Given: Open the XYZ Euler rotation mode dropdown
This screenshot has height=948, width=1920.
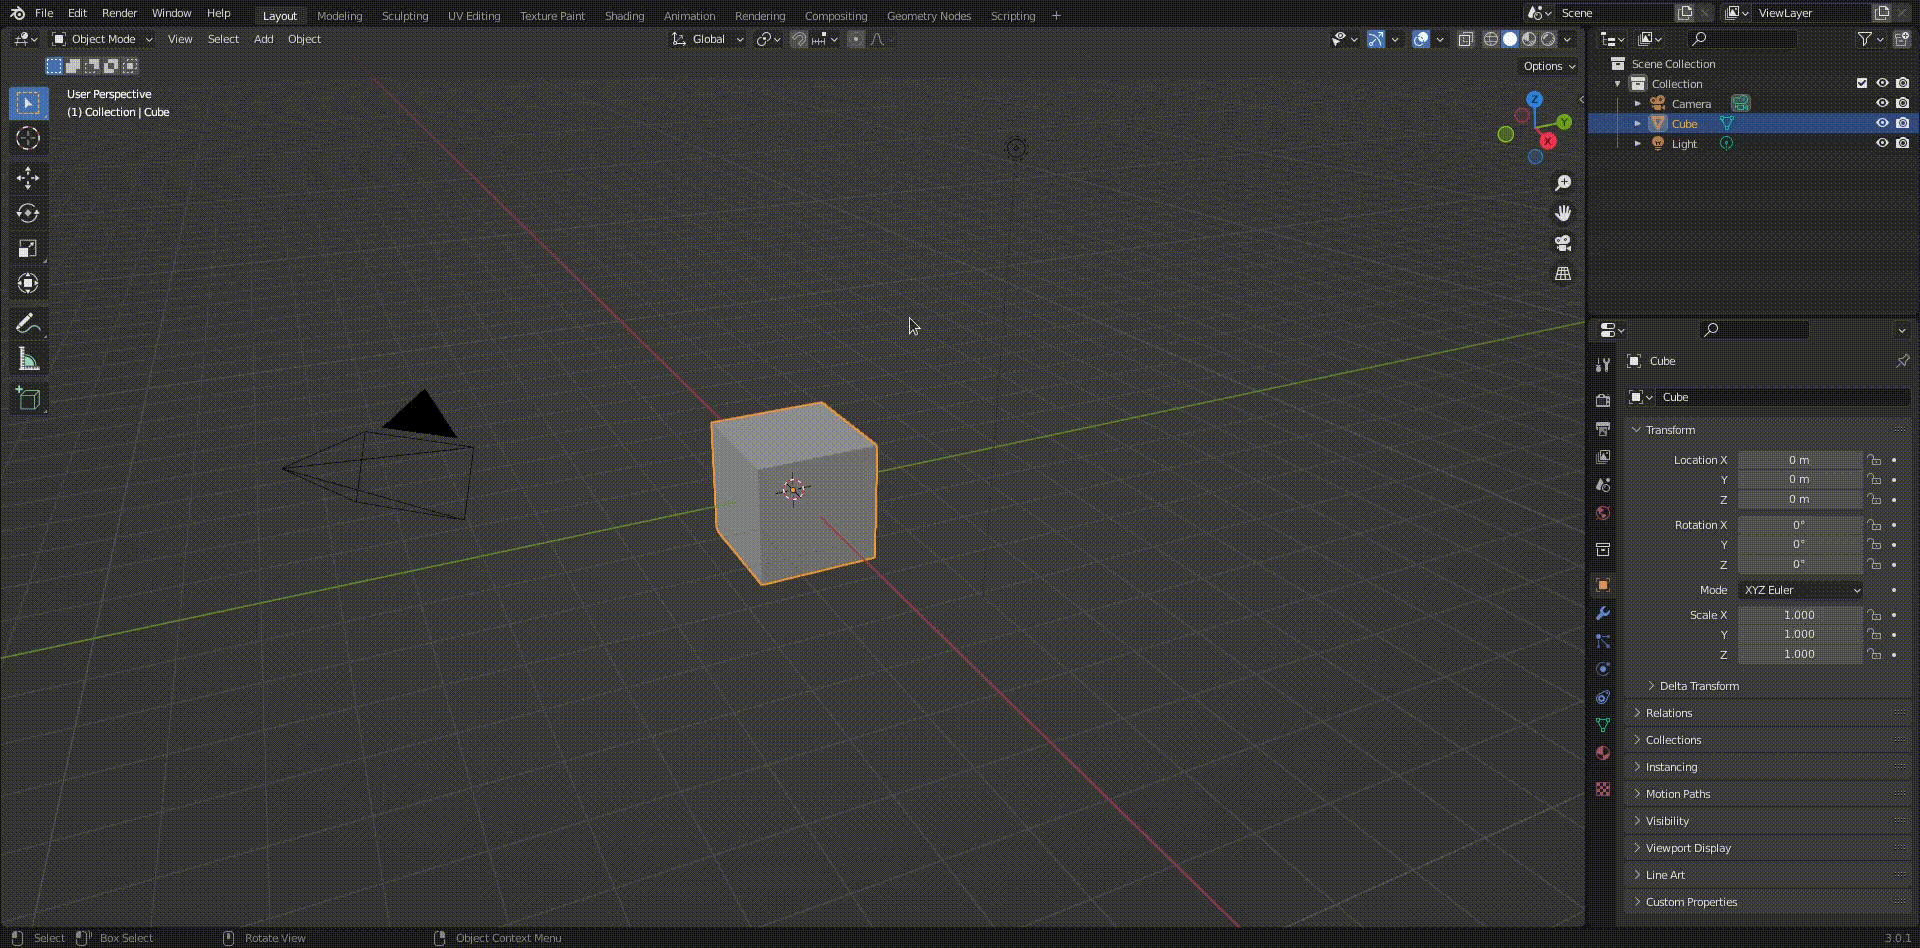Looking at the screenshot, I should 1800,590.
